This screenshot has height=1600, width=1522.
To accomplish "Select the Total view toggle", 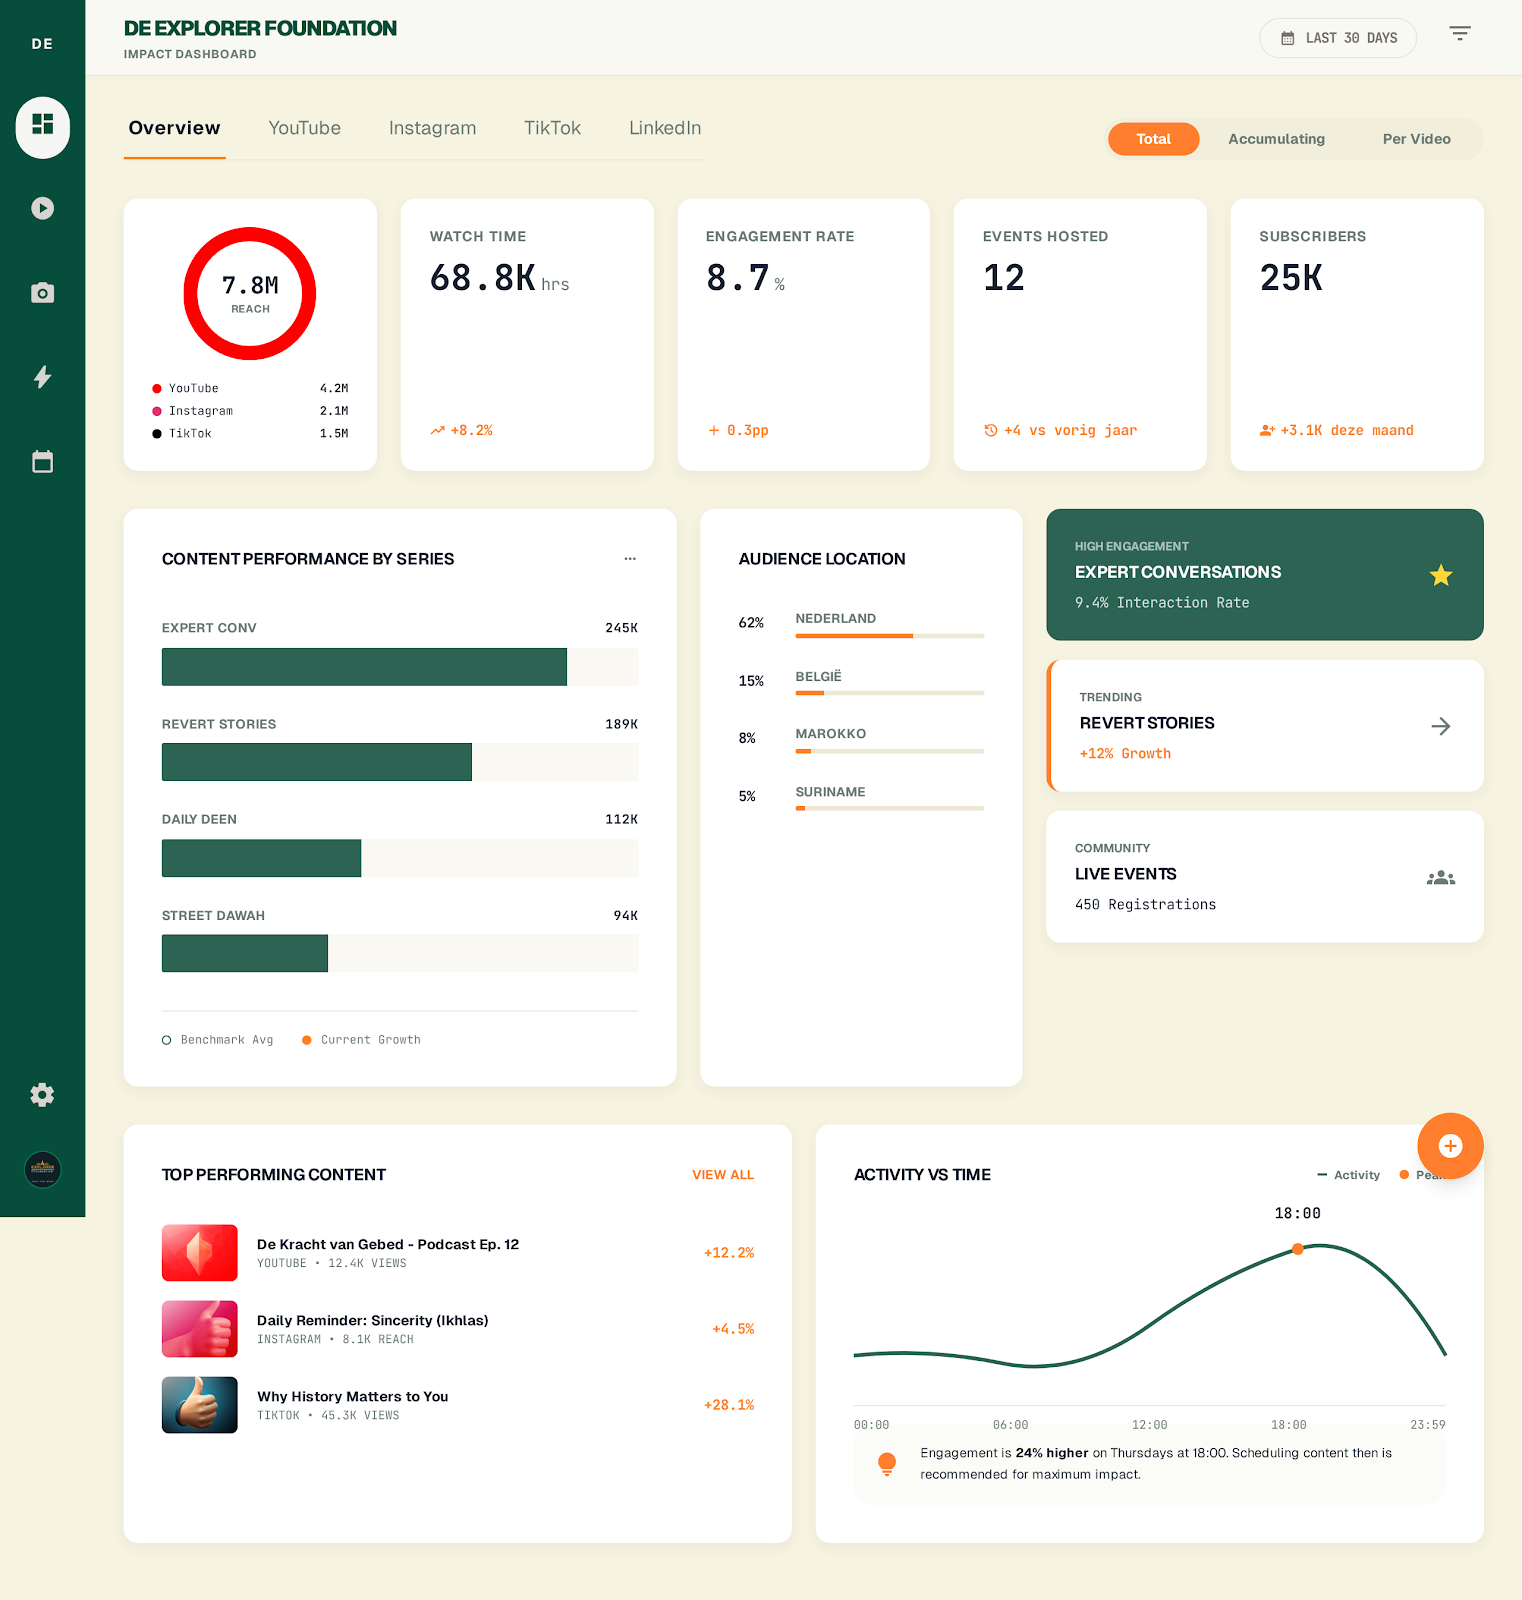I will point(1153,139).
